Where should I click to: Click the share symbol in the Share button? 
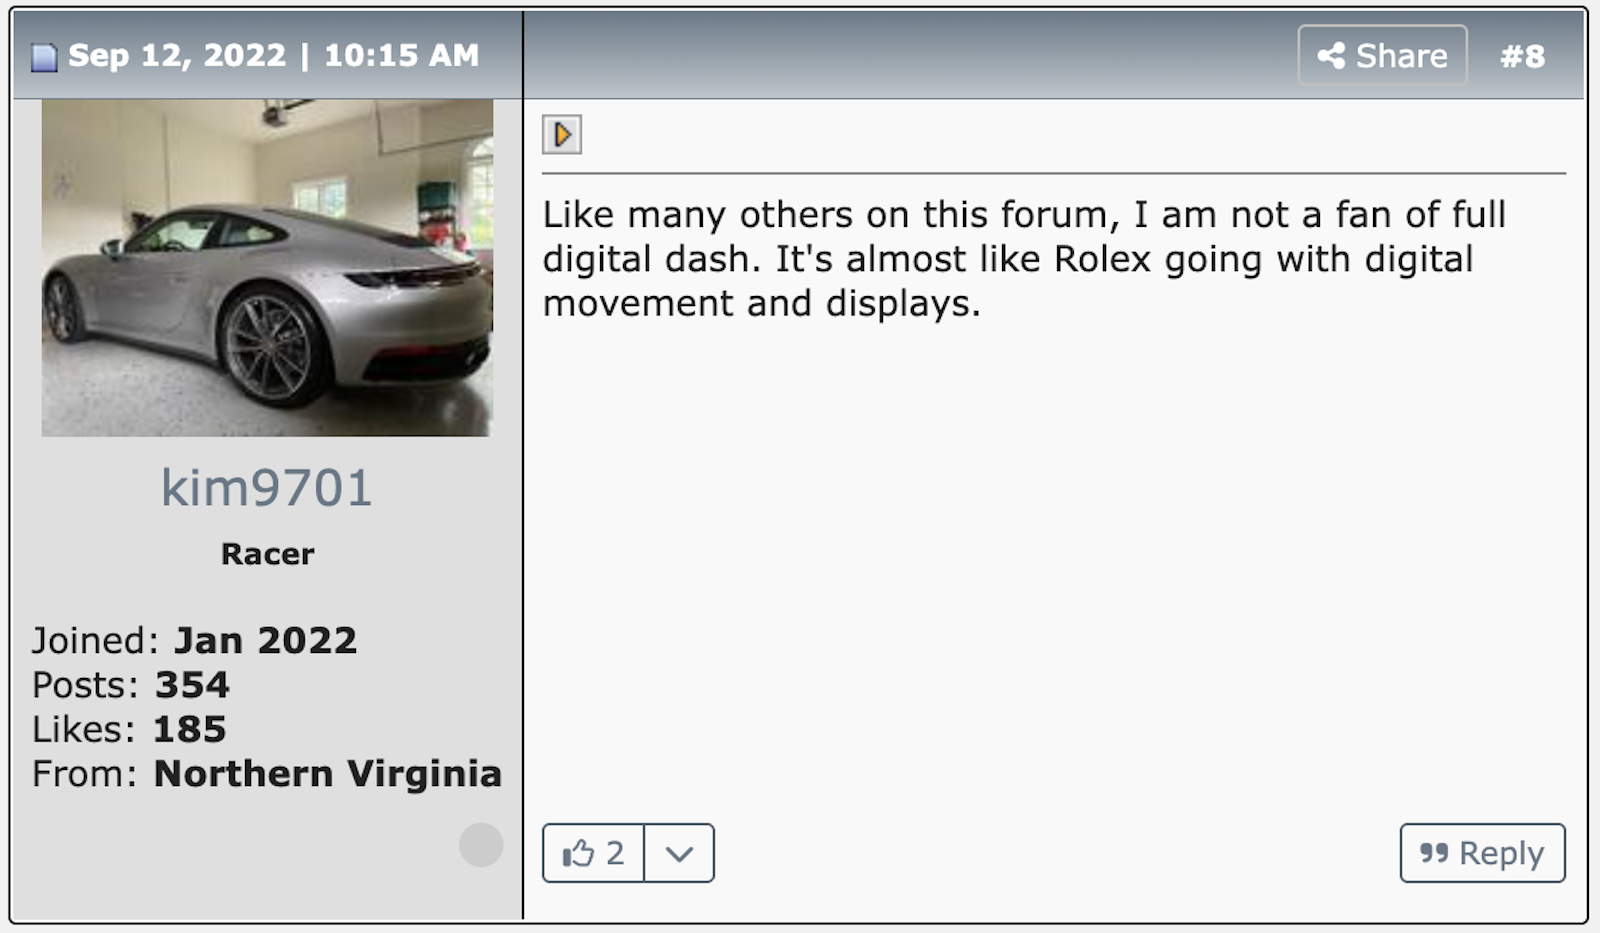1331,56
